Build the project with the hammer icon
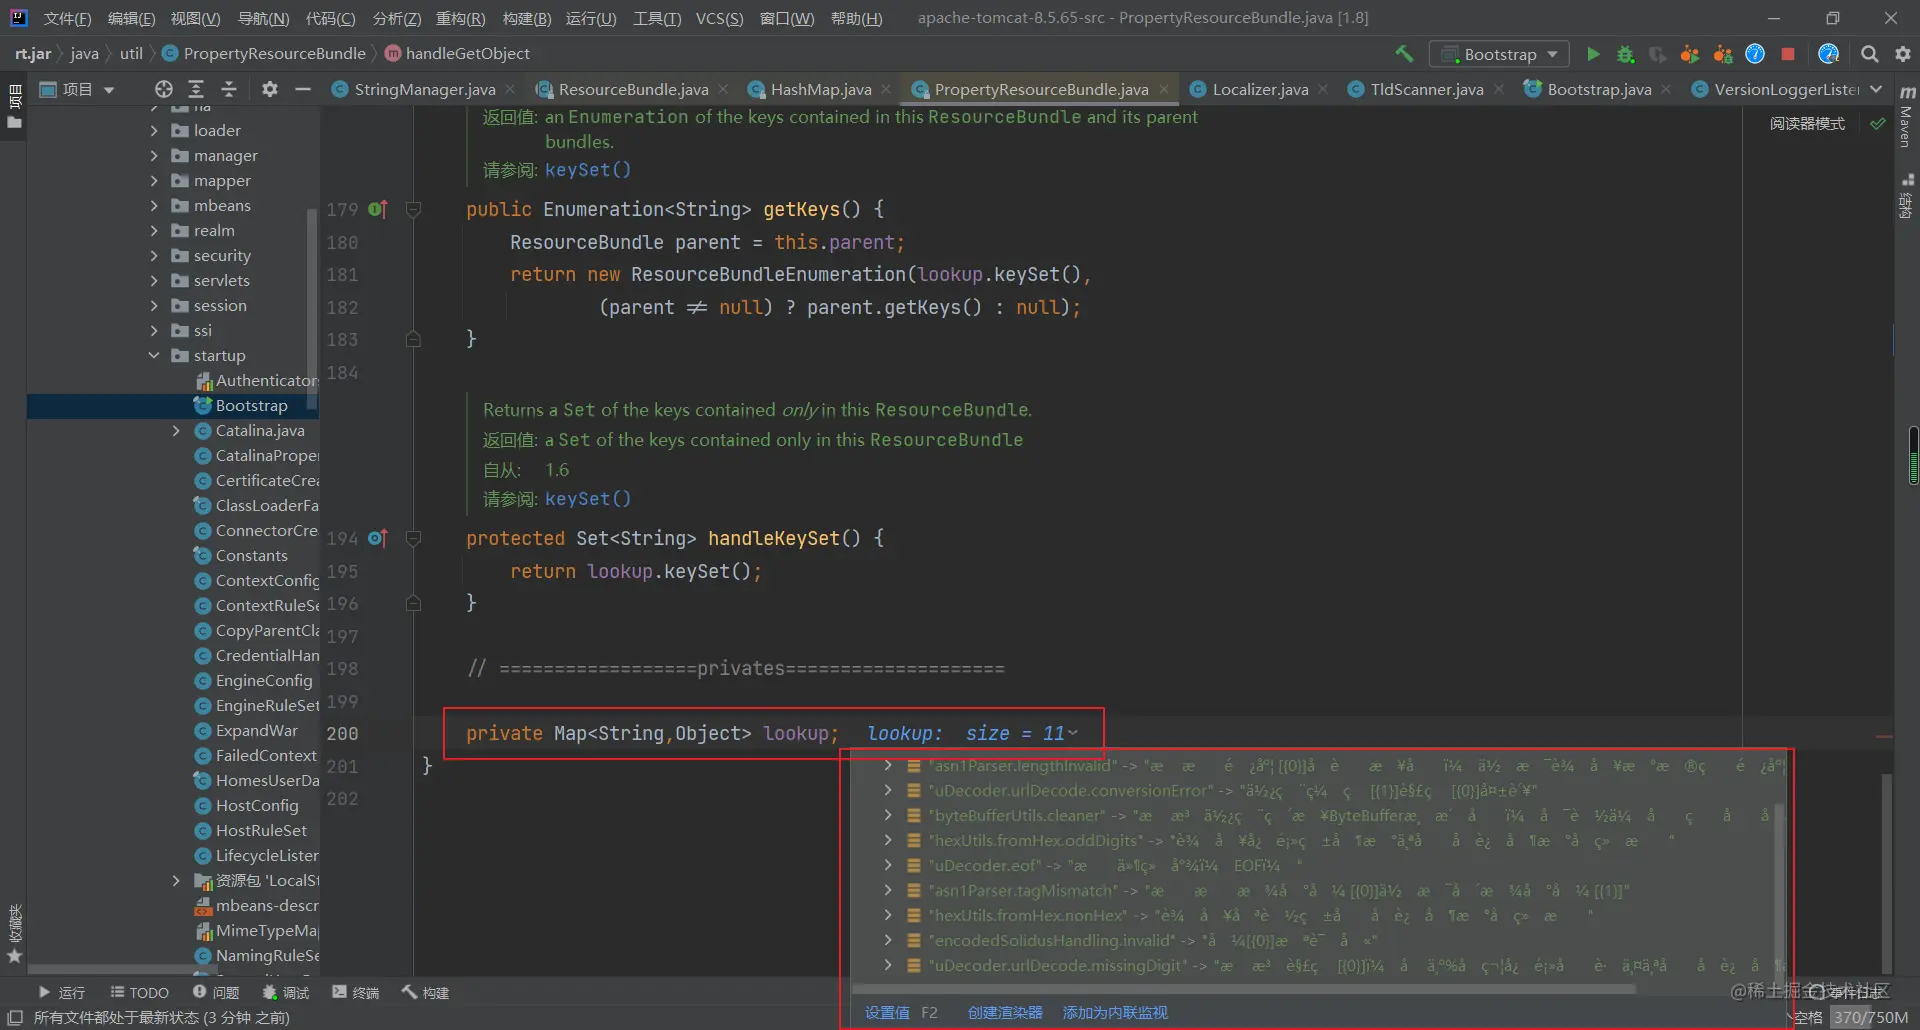Image resolution: width=1920 pixels, height=1030 pixels. [1405, 54]
